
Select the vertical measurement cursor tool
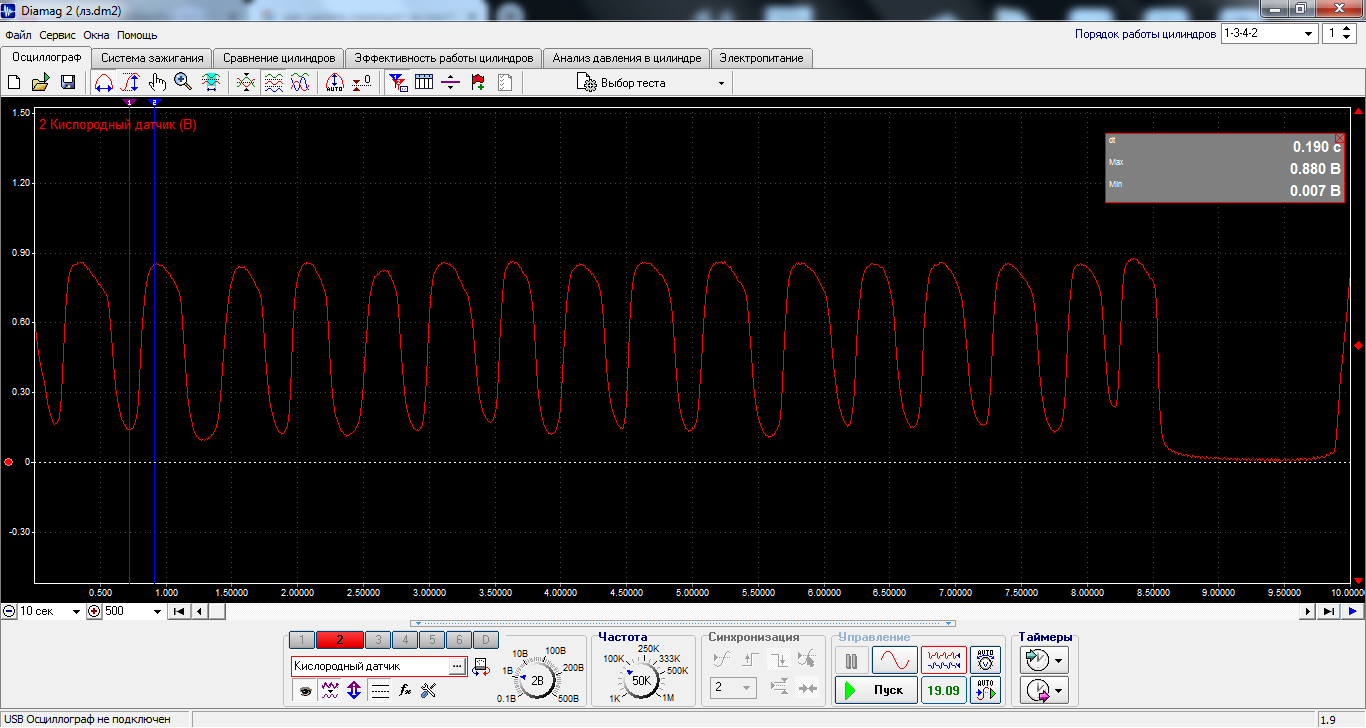click(x=130, y=83)
